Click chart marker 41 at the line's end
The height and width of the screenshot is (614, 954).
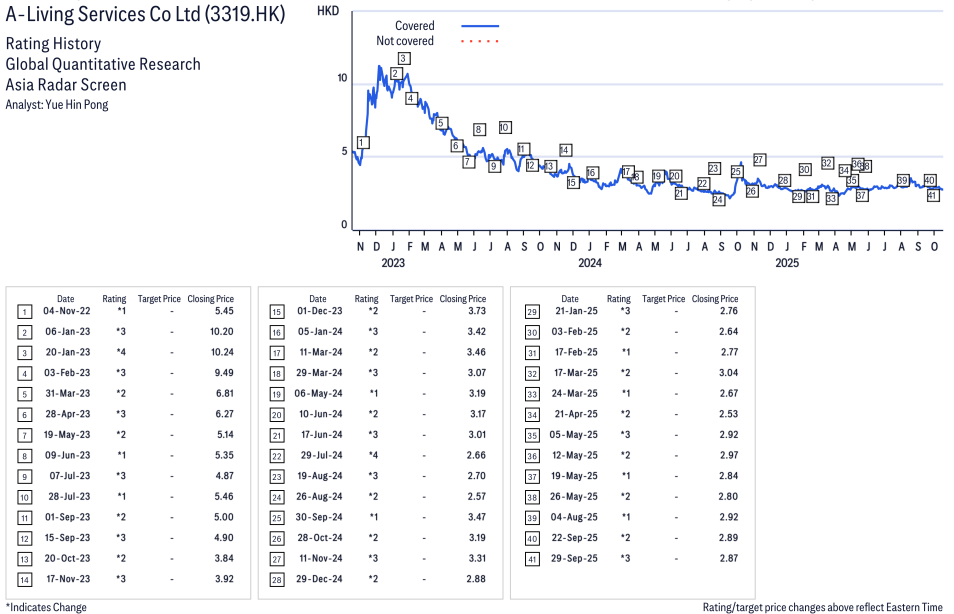(x=932, y=195)
